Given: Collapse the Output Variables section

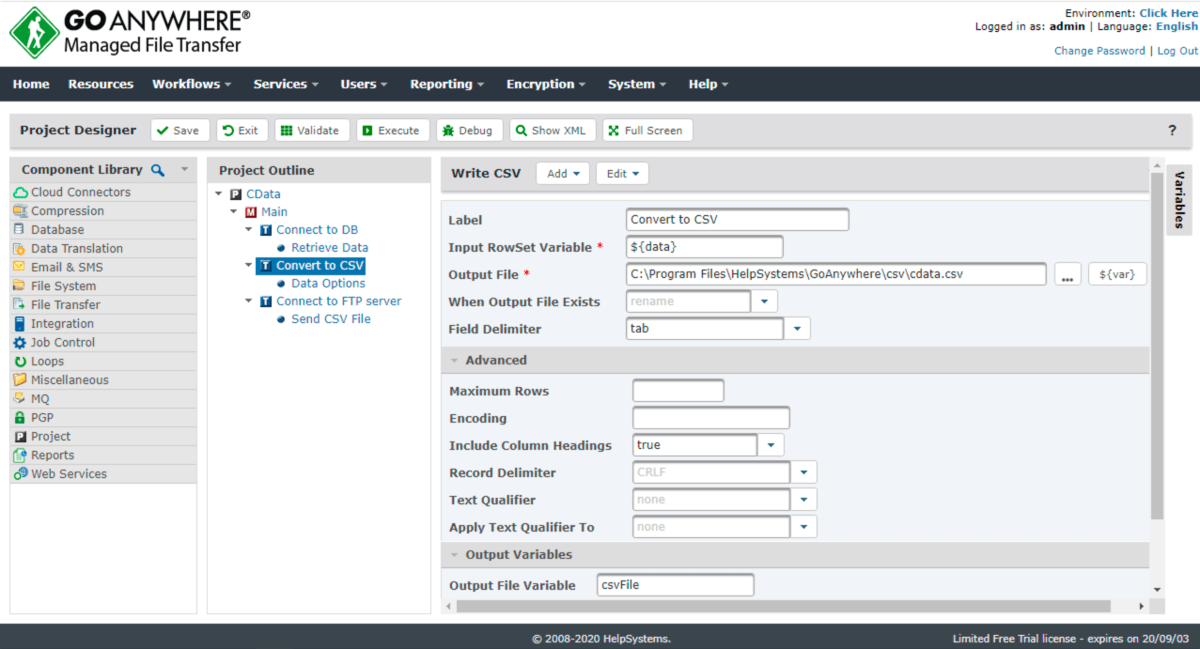Looking at the screenshot, I should pyautogui.click(x=455, y=554).
